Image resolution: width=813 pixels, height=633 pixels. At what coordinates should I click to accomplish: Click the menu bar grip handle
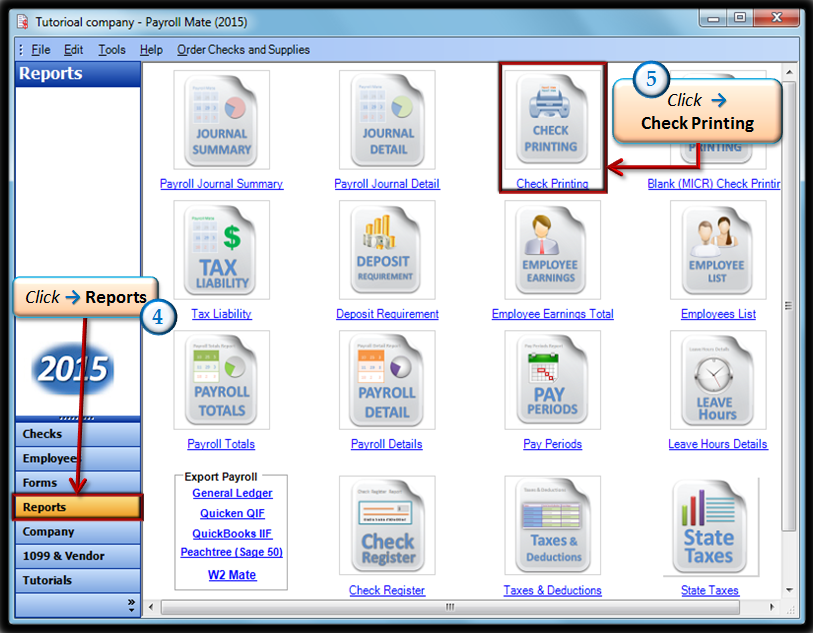21,50
